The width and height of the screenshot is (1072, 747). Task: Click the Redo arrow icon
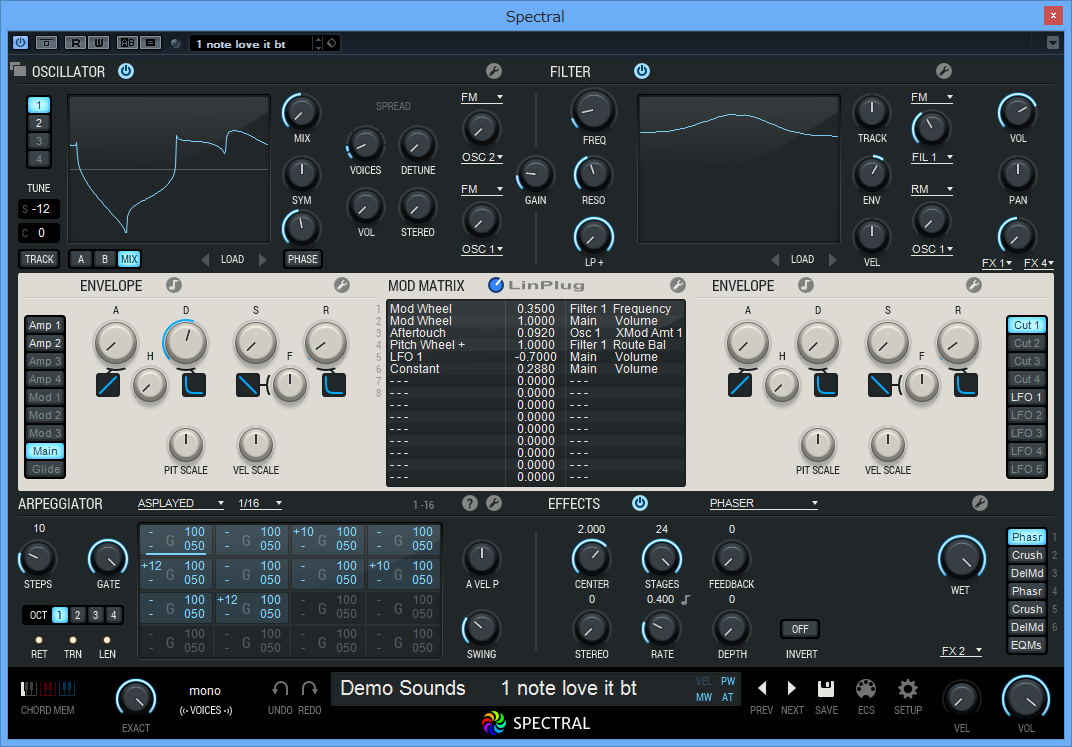310,688
